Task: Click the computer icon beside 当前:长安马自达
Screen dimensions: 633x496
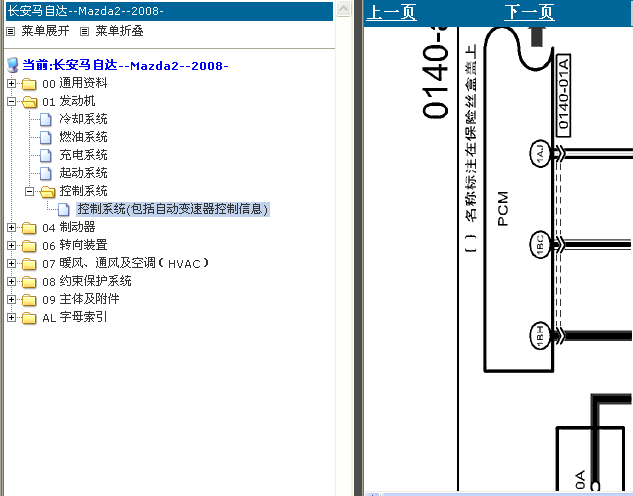Action: [13, 65]
